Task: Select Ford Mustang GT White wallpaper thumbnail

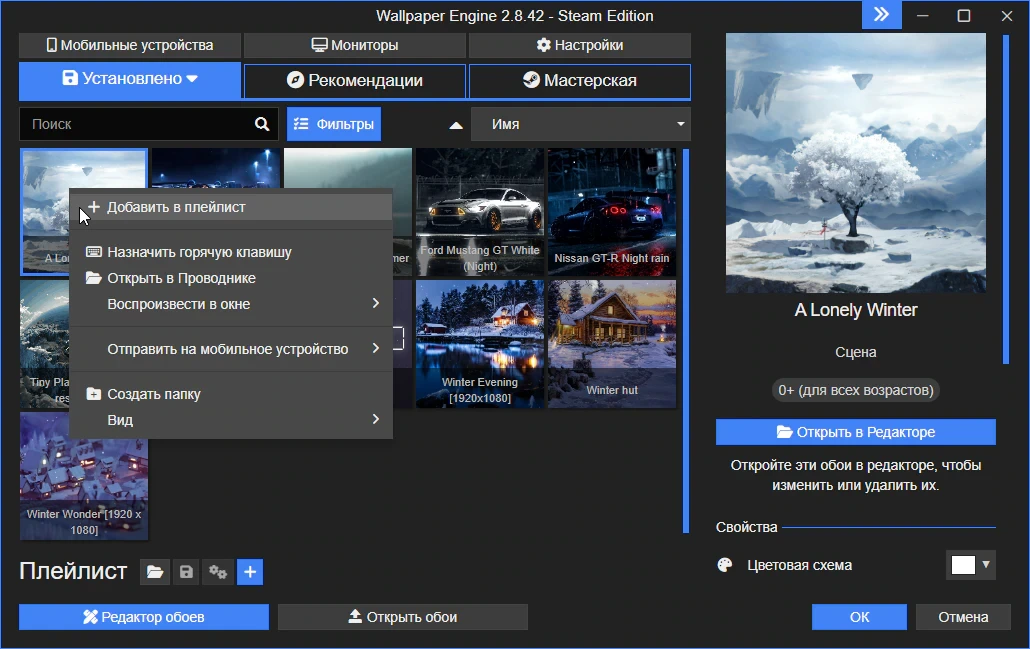Action: pos(480,212)
